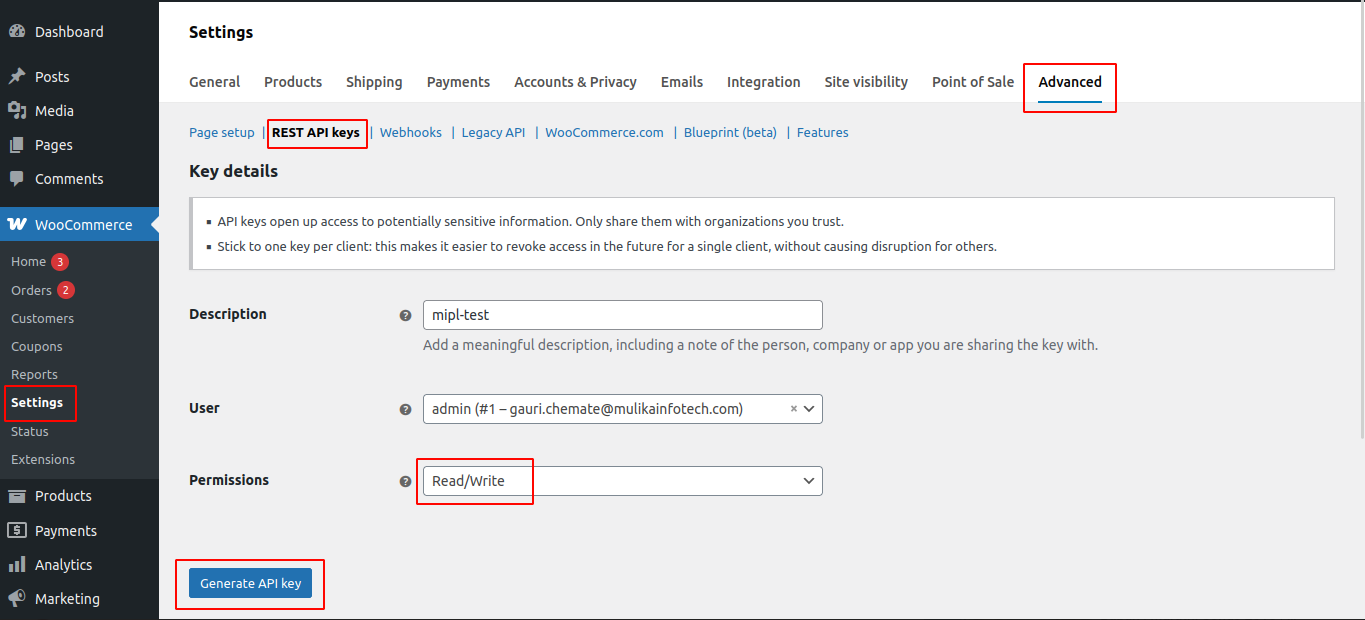Image resolution: width=1365 pixels, height=620 pixels.
Task: Expand the User selection dropdown
Action: tap(809, 409)
